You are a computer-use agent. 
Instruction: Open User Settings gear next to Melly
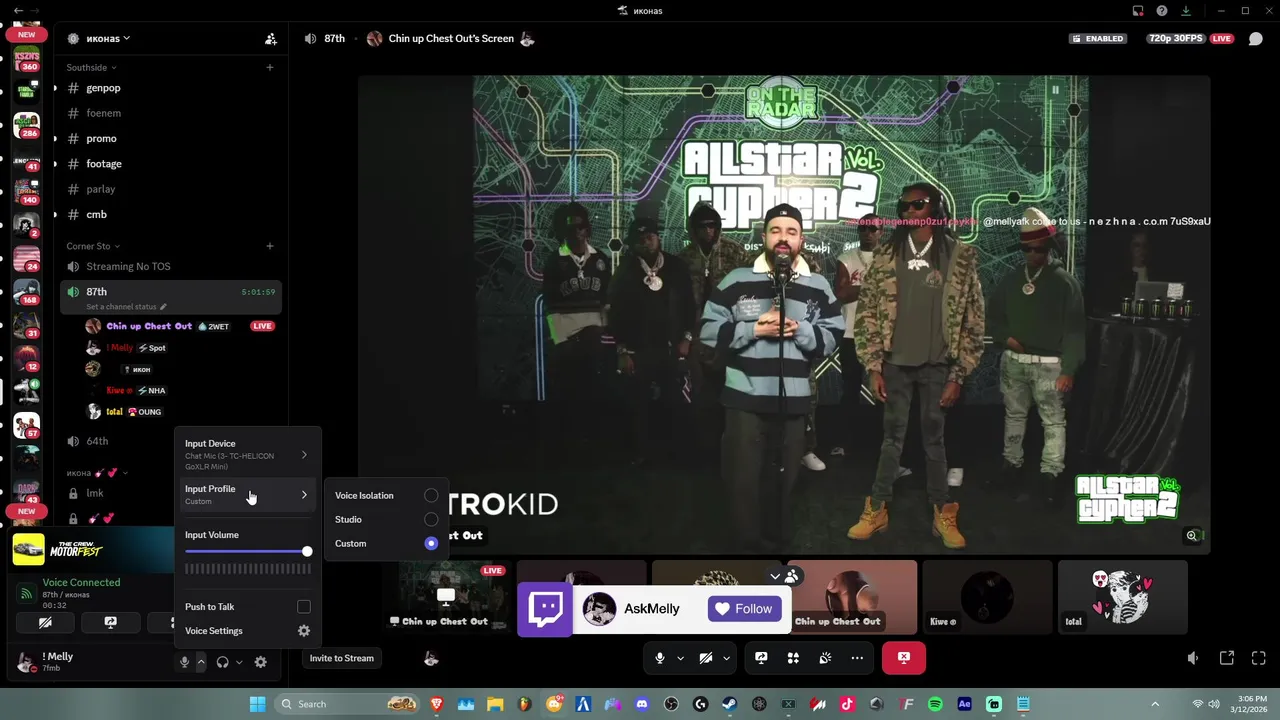[260, 662]
